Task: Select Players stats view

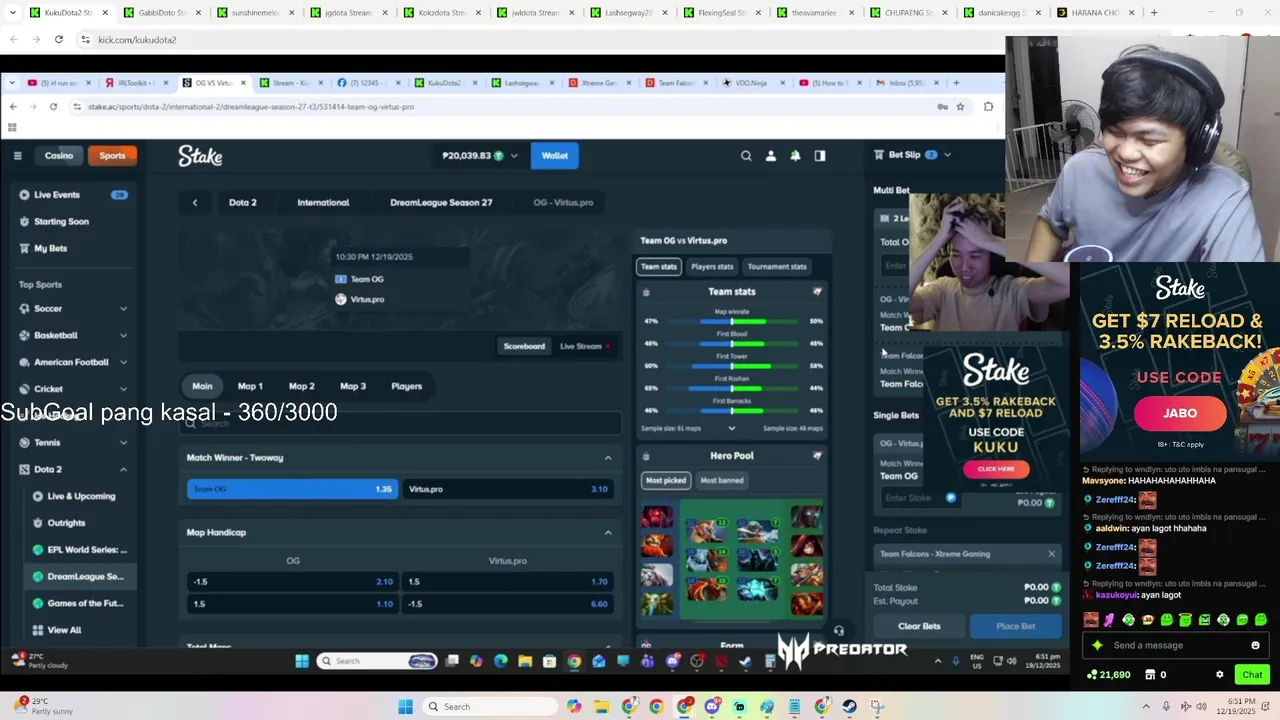Action: [712, 267]
